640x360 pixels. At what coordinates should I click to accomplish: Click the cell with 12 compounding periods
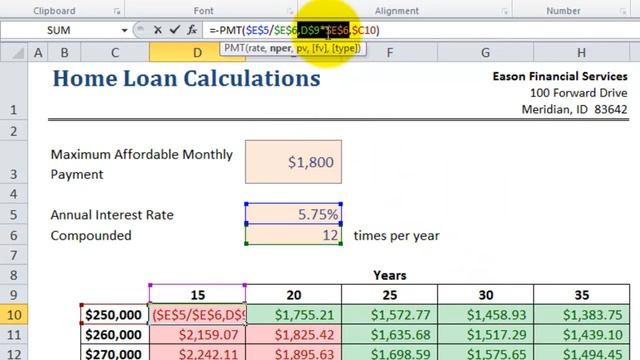click(x=293, y=235)
